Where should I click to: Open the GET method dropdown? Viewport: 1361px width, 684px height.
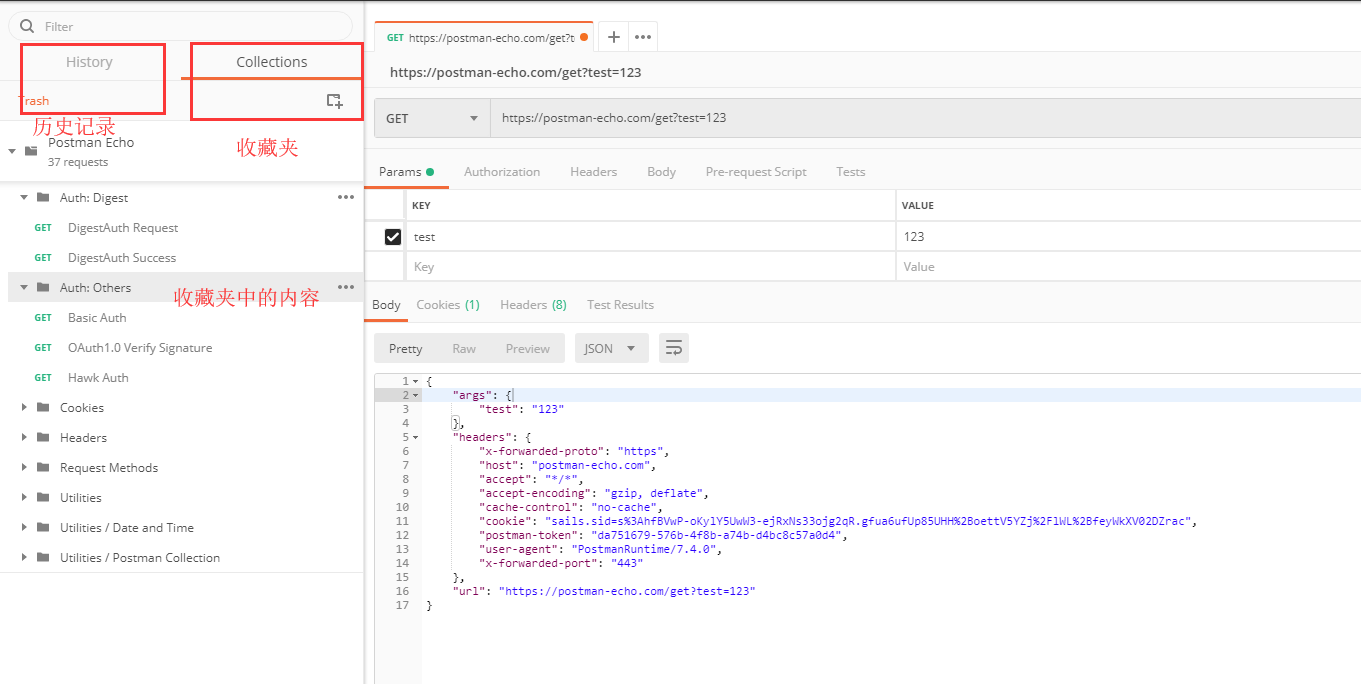coord(432,118)
